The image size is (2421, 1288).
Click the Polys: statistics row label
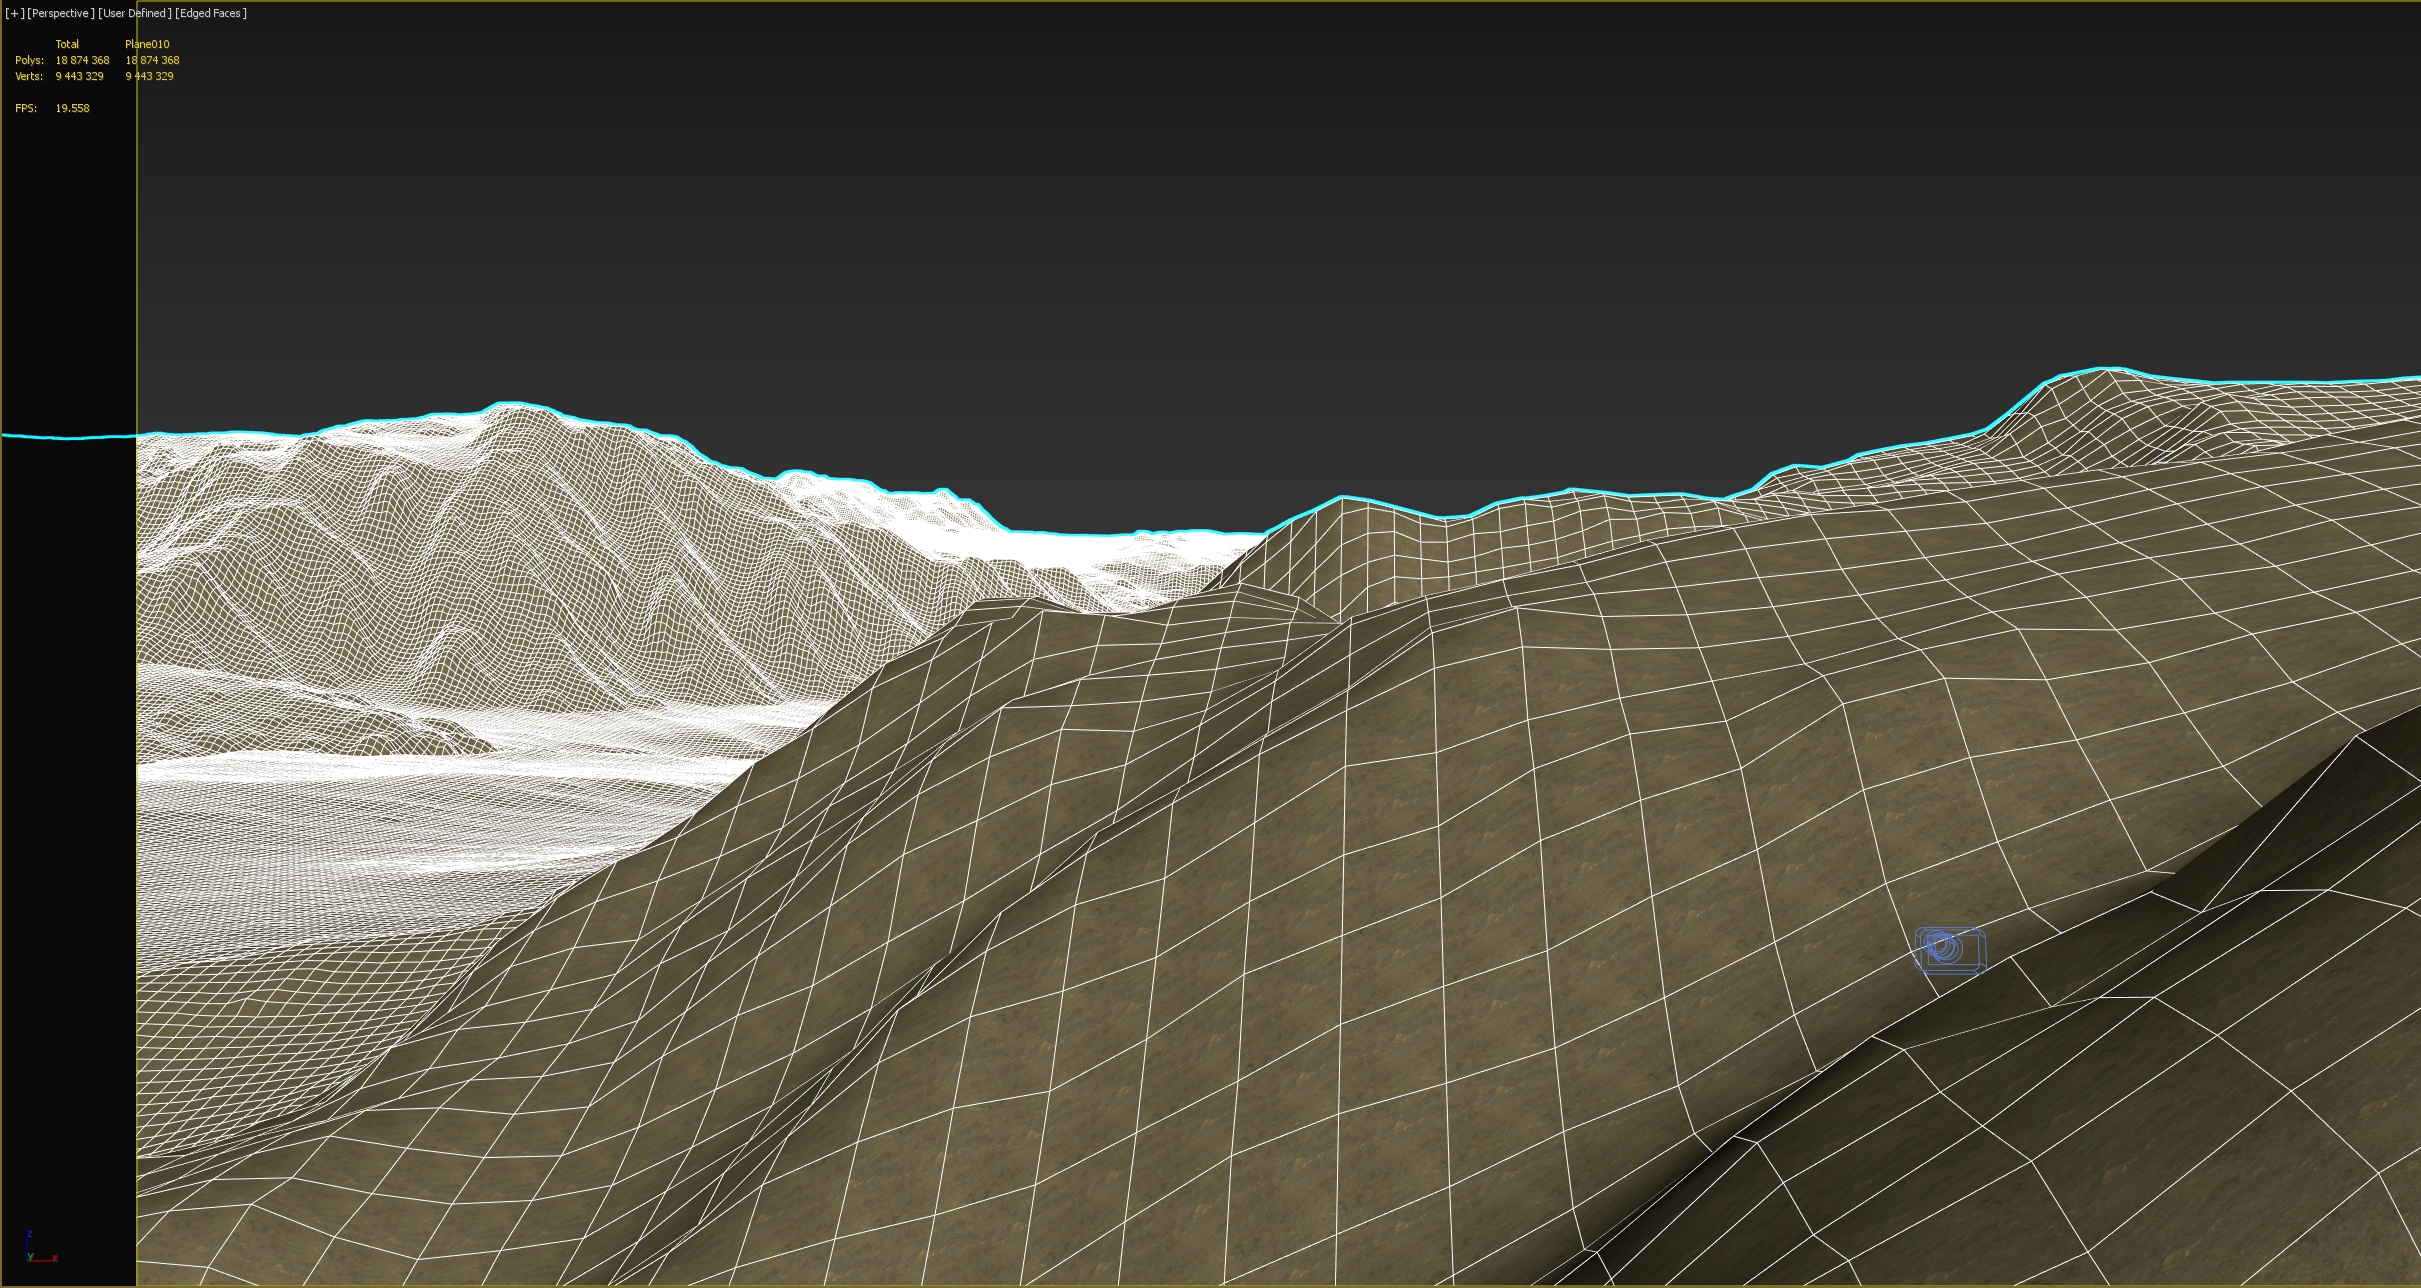click(x=29, y=60)
